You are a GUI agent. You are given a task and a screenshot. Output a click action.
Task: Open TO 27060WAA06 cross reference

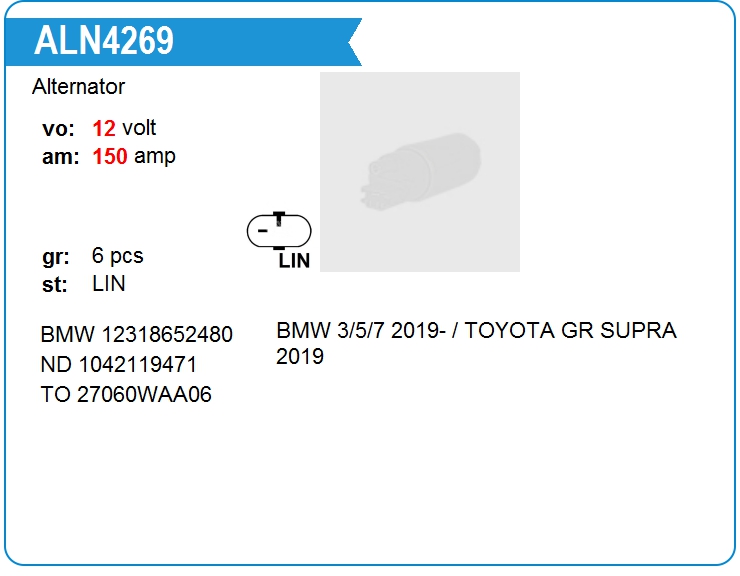coord(126,394)
